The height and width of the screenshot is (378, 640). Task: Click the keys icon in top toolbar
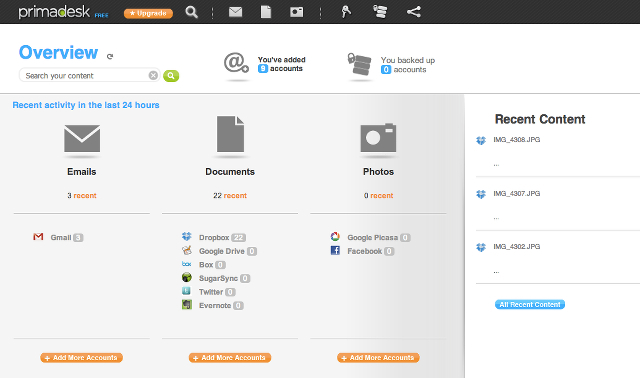(x=346, y=12)
